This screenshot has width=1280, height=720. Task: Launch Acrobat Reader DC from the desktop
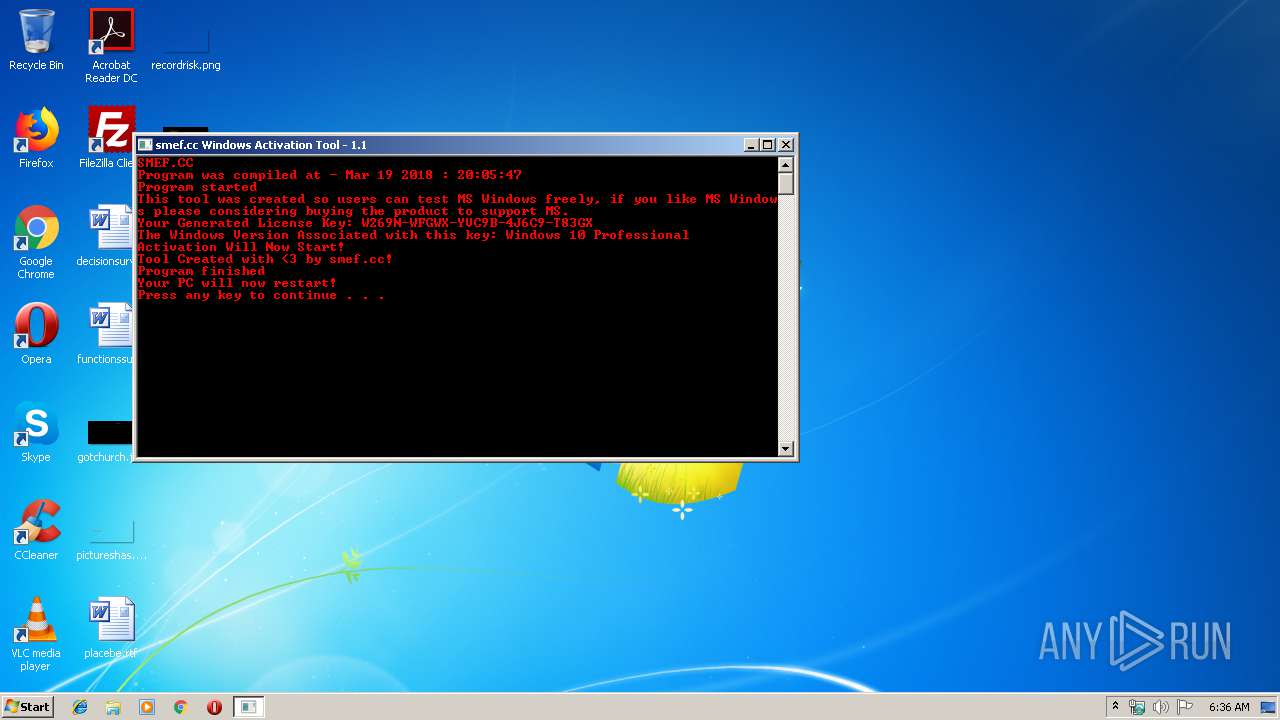click(111, 45)
